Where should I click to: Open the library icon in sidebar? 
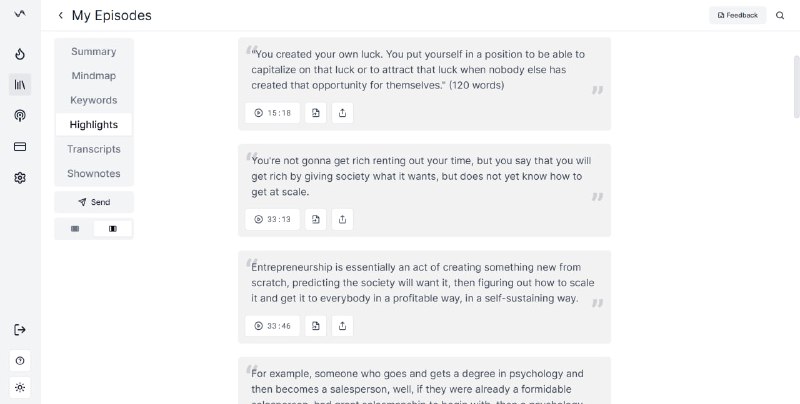point(20,85)
